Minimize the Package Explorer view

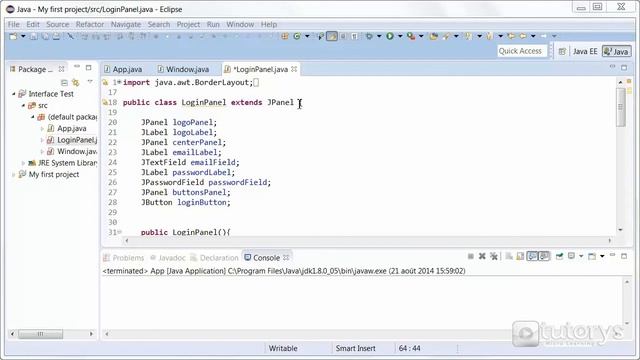click(x=77, y=67)
